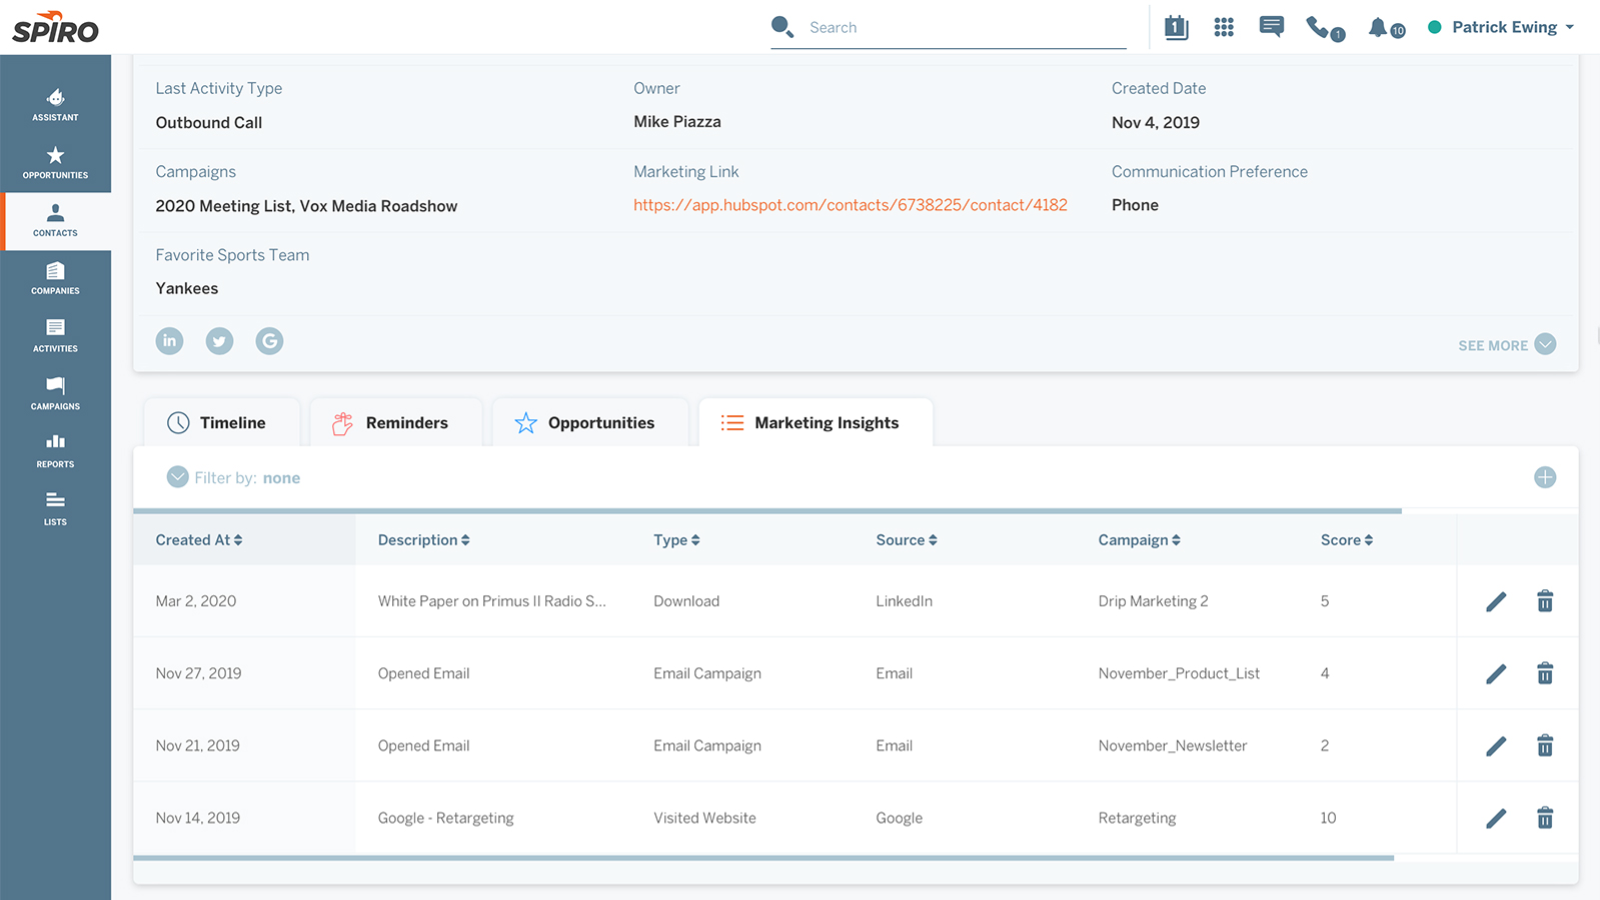The image size is (1600, 900).
Task: Add a new marketing insight with the plus button
Action: tap(1545, 477)
